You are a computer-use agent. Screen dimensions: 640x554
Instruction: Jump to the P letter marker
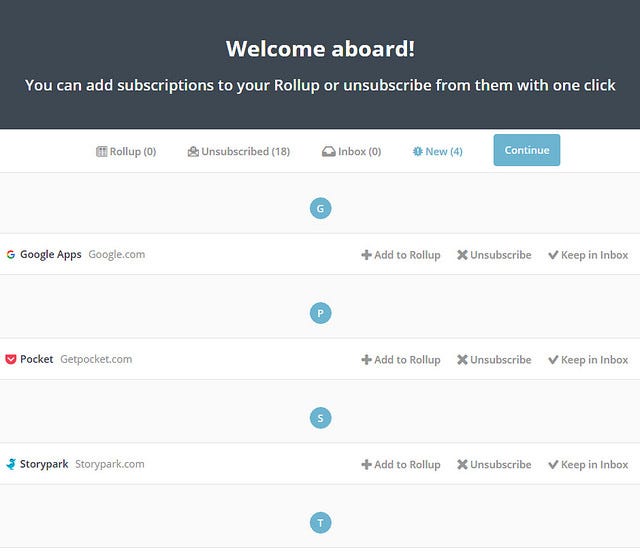320,313
